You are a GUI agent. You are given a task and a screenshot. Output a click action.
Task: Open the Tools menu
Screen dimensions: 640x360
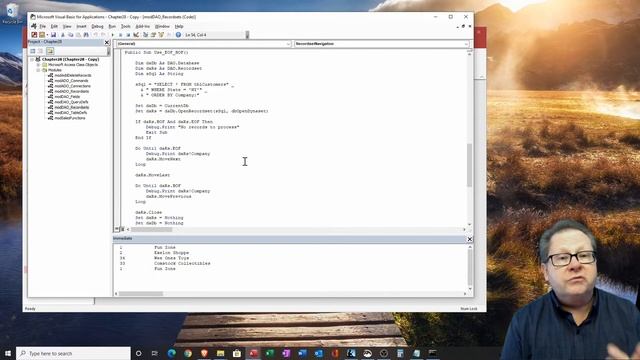coord(125,27)
